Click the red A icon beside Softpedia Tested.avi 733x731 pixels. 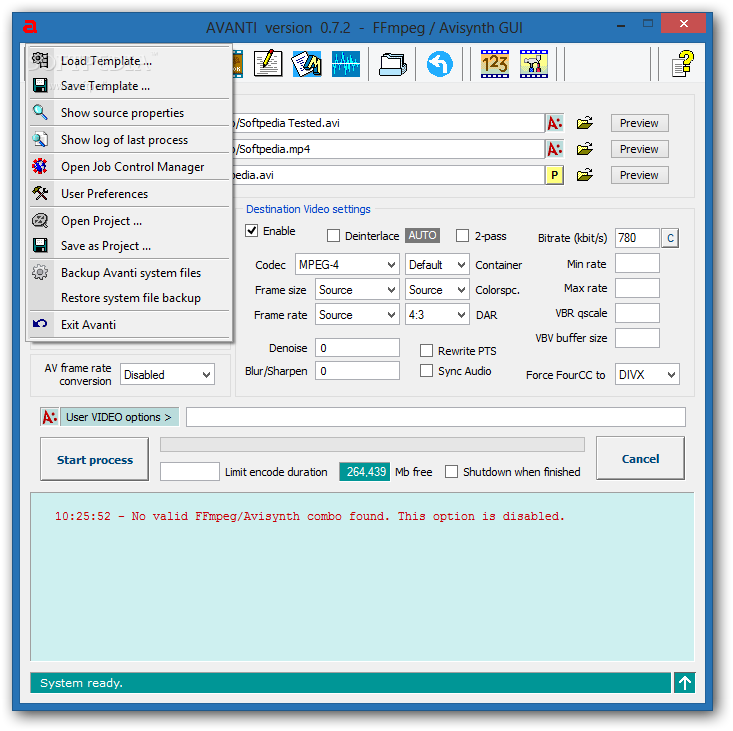pos(554,123)
